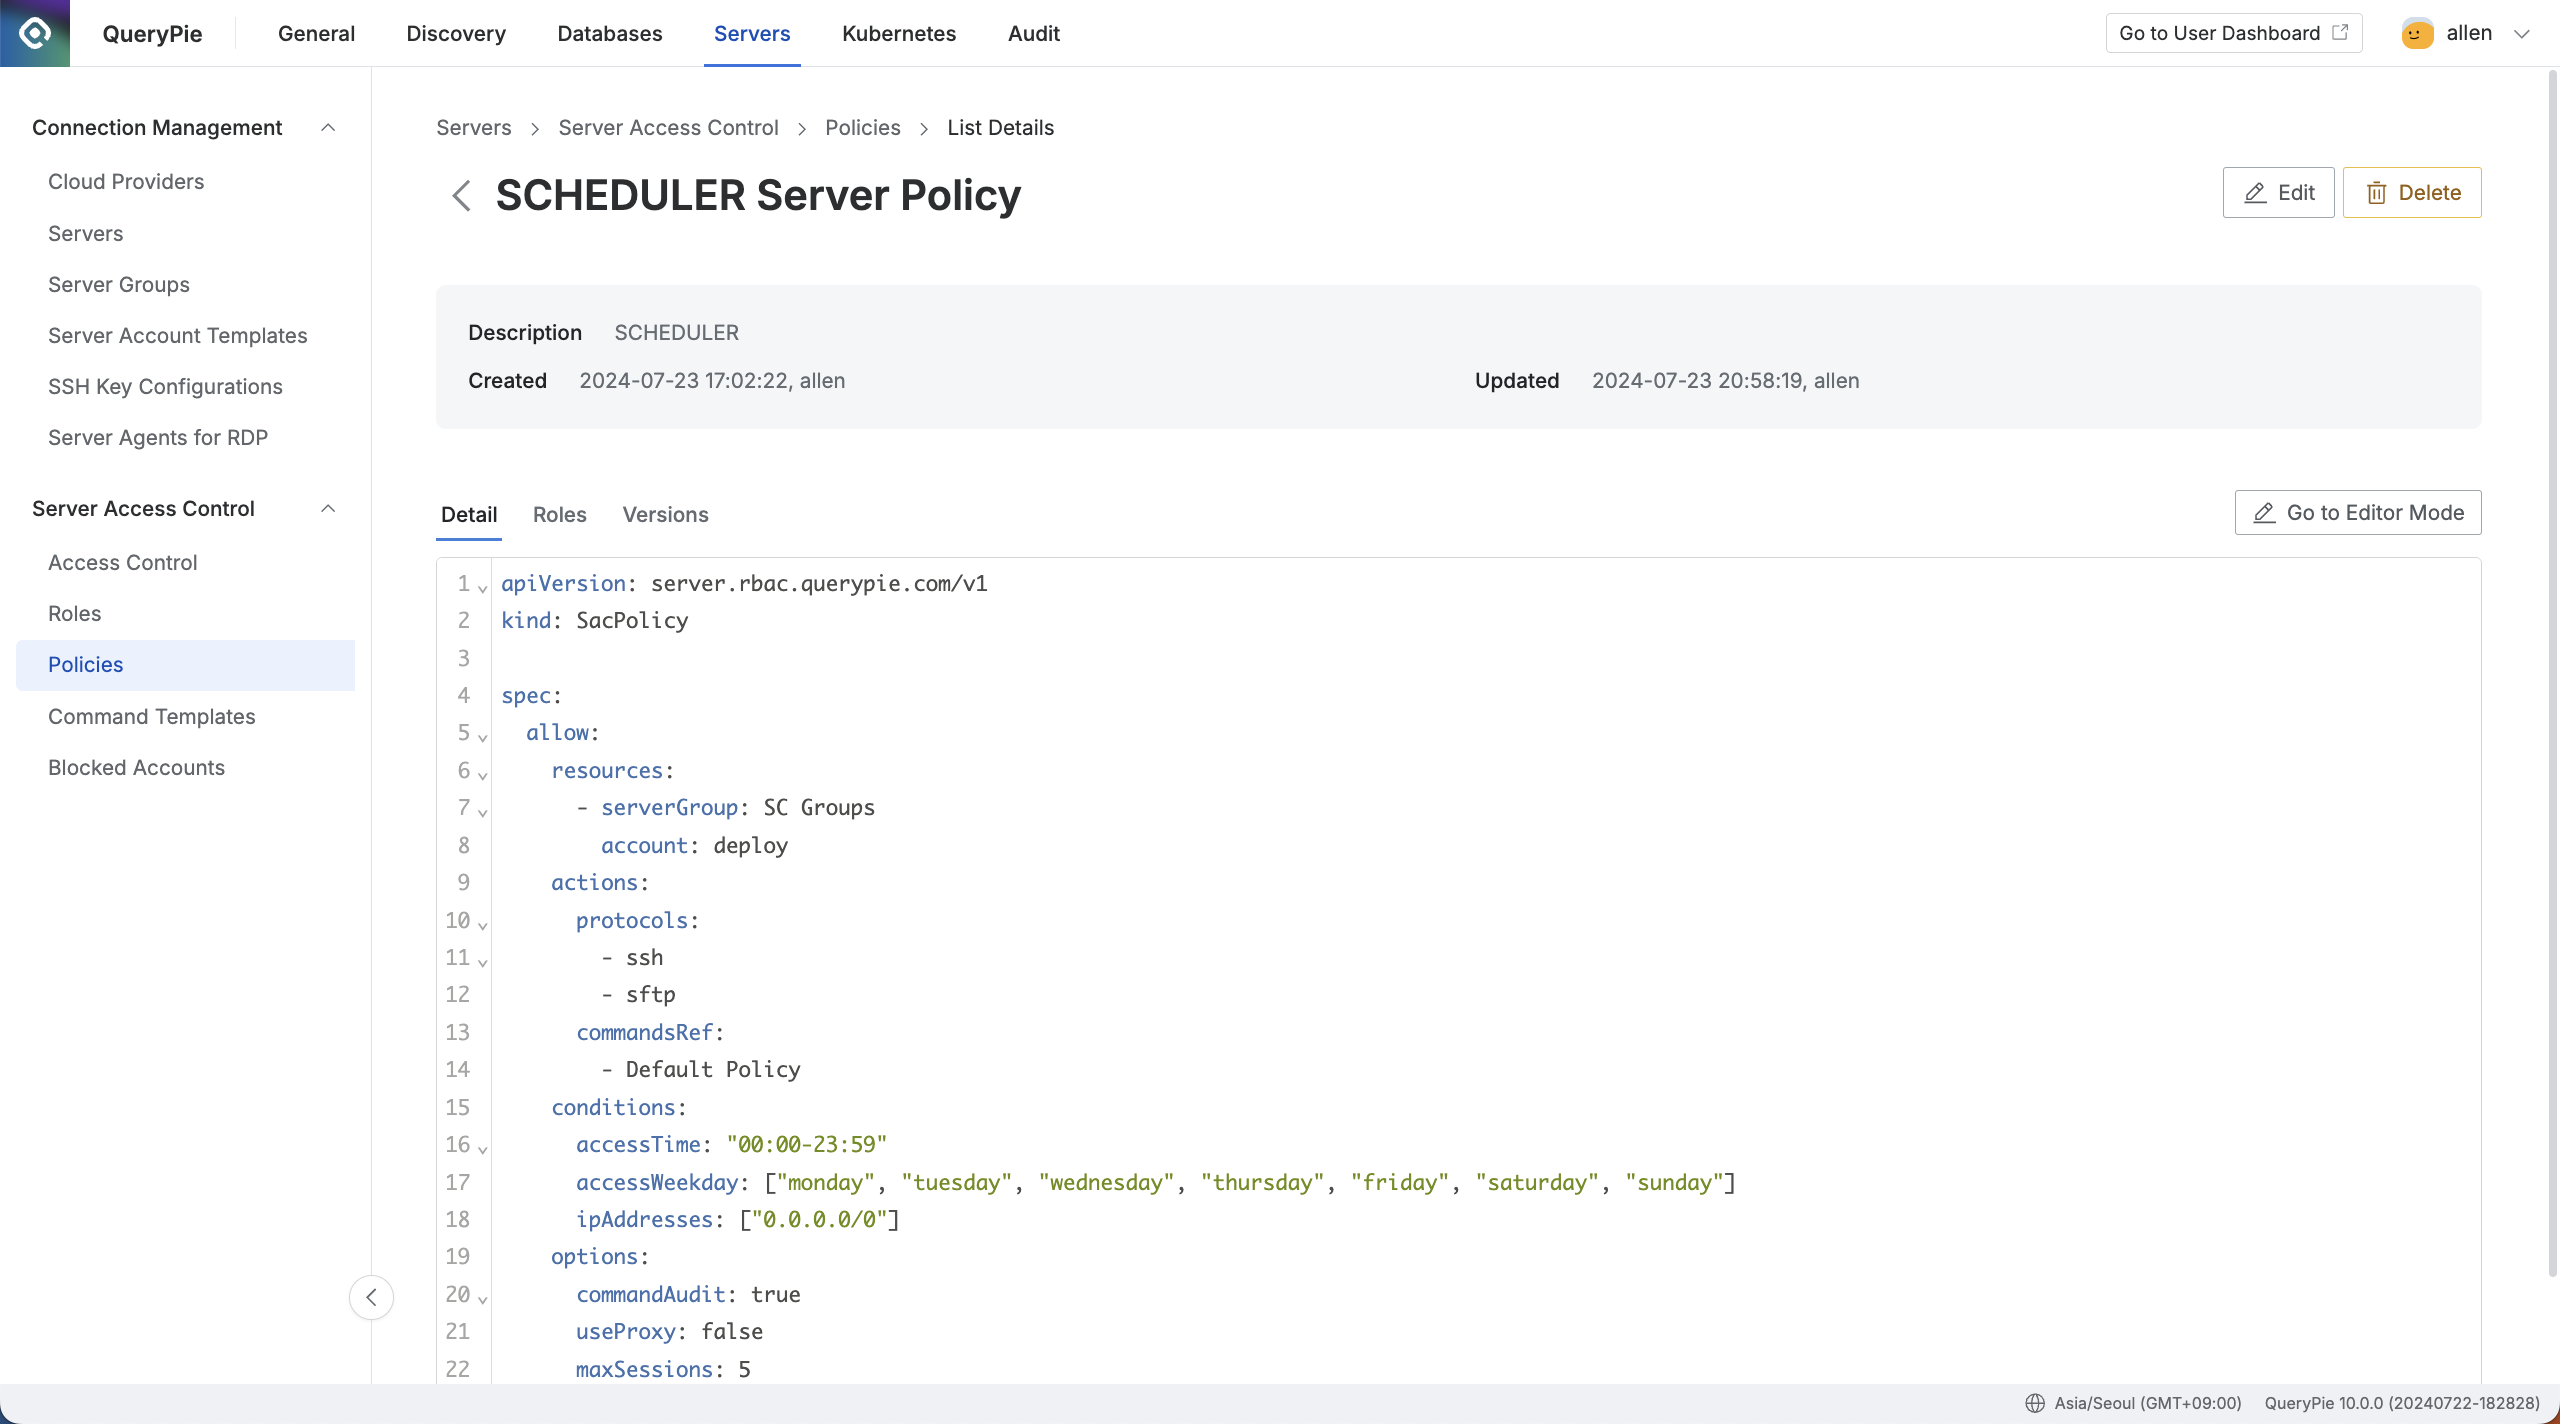Fold code line 10 protocols arrow
Image resolution: width=2560 pixels, height=1424 pixels.
coord(482,925)
